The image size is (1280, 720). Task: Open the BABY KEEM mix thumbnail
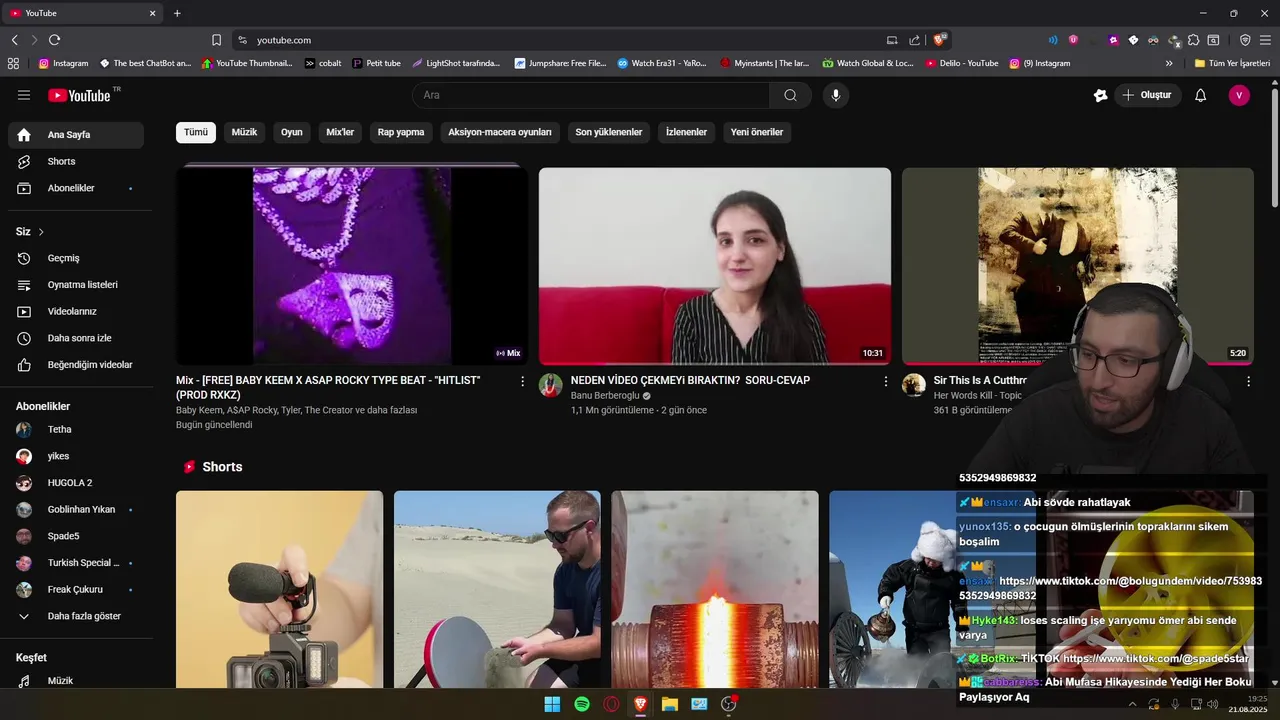tap(352, 265)
